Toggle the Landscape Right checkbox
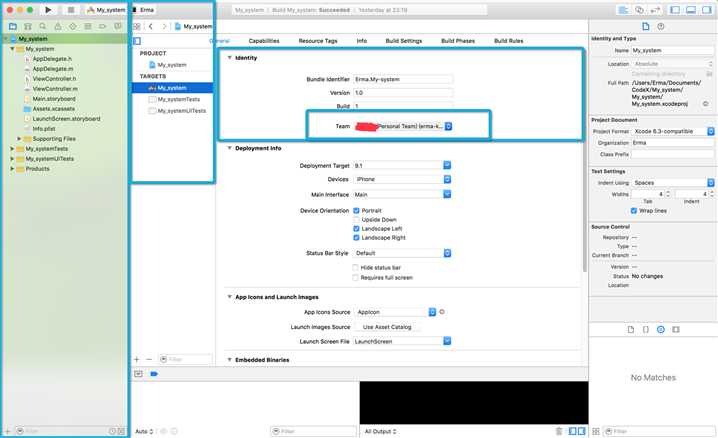 click(x=356, y=238)
